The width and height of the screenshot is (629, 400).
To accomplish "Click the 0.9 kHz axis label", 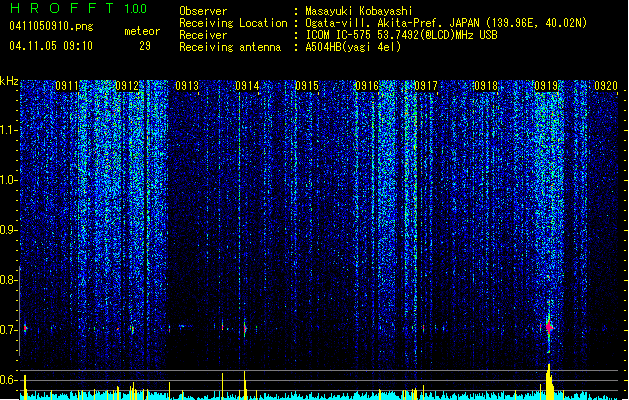I will pos(8,230).
